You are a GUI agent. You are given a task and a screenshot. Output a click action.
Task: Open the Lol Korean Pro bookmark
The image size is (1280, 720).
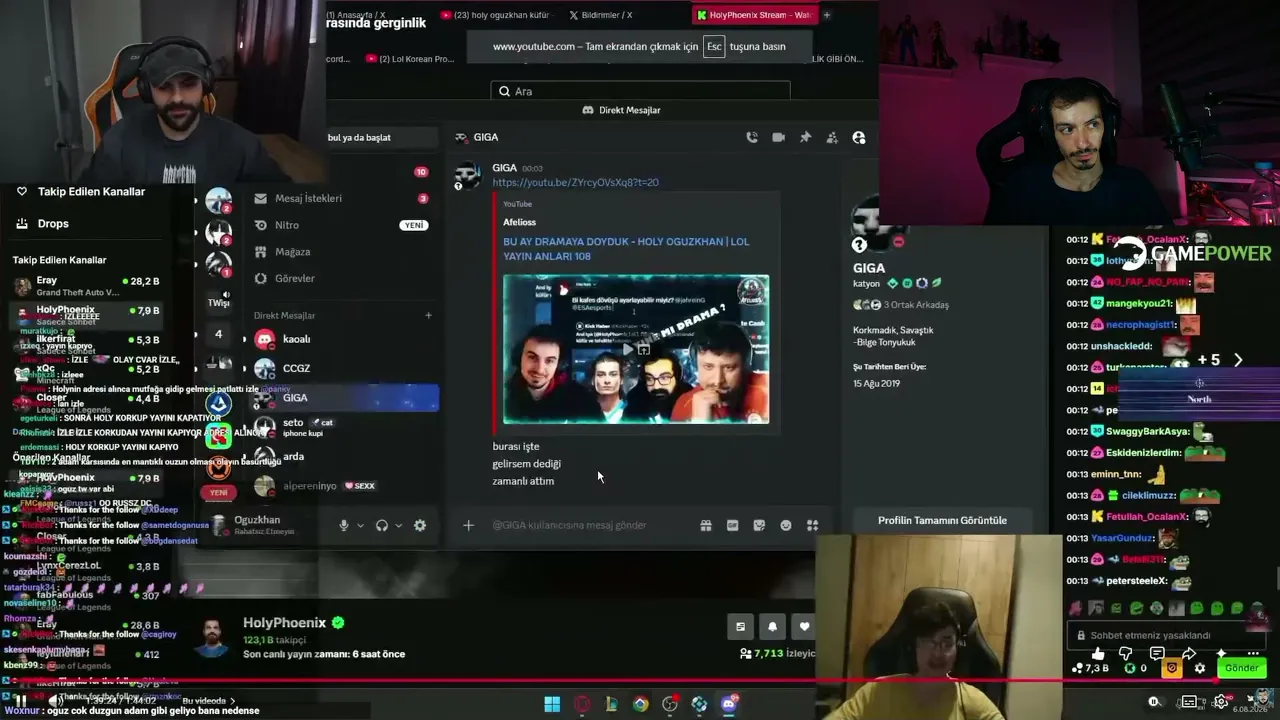[x=410, y=59]
